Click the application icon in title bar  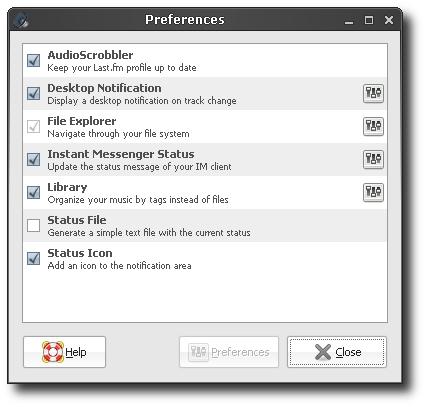[x=21, y=20]
